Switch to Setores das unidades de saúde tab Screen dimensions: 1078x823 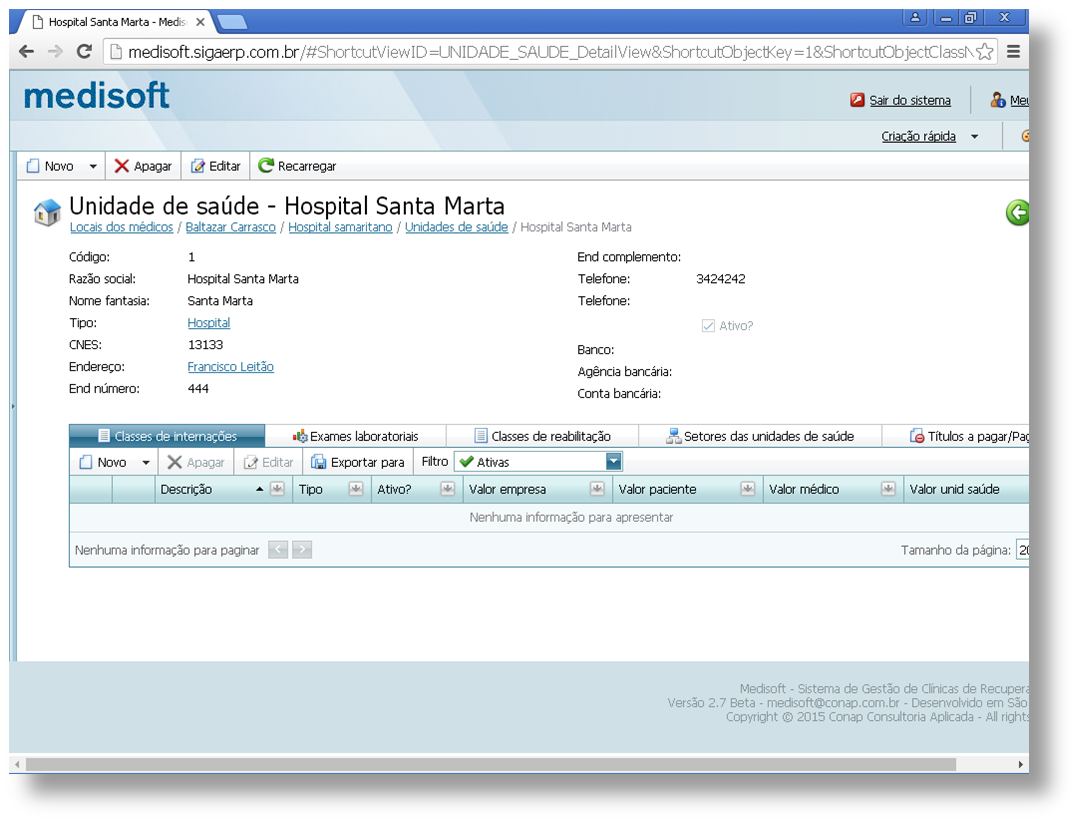pyautogui.click(x=760, y=436)
